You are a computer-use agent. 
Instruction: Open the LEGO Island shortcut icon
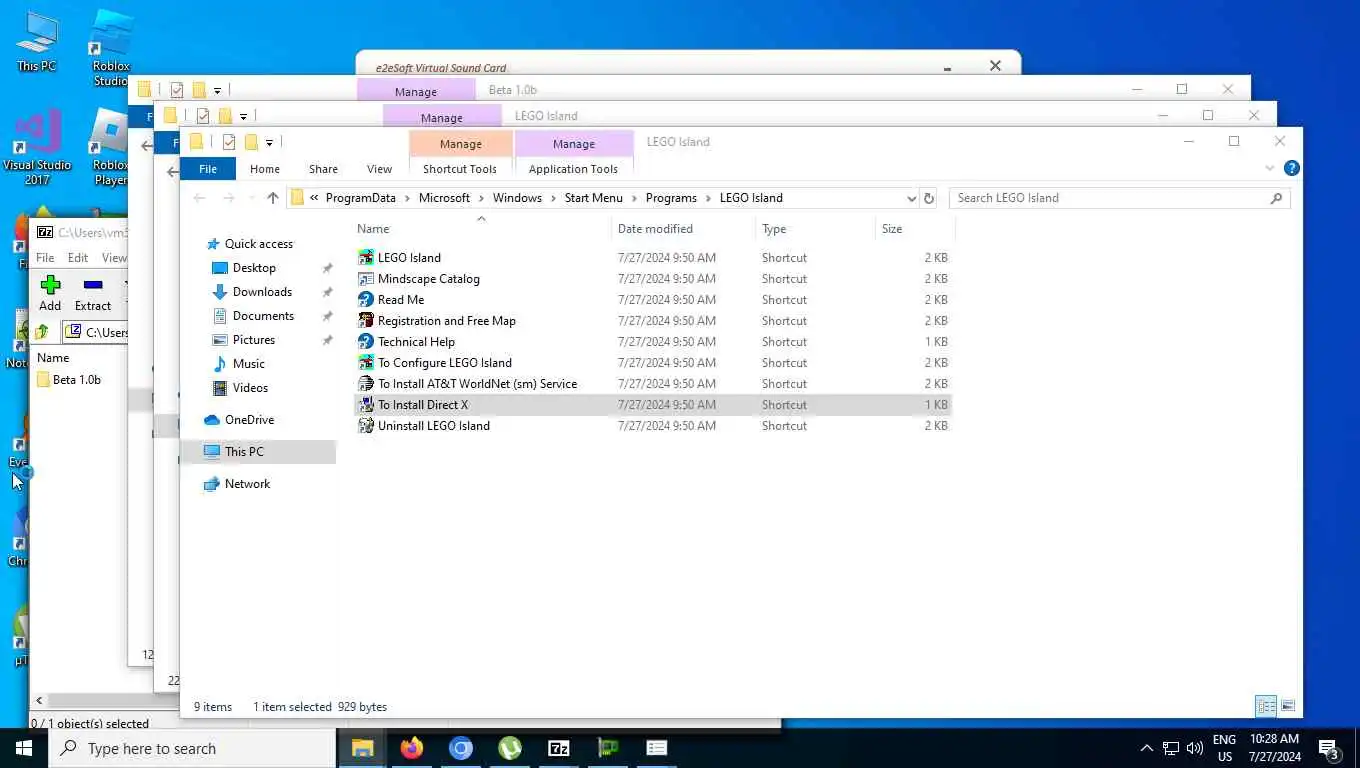(366, 258)
